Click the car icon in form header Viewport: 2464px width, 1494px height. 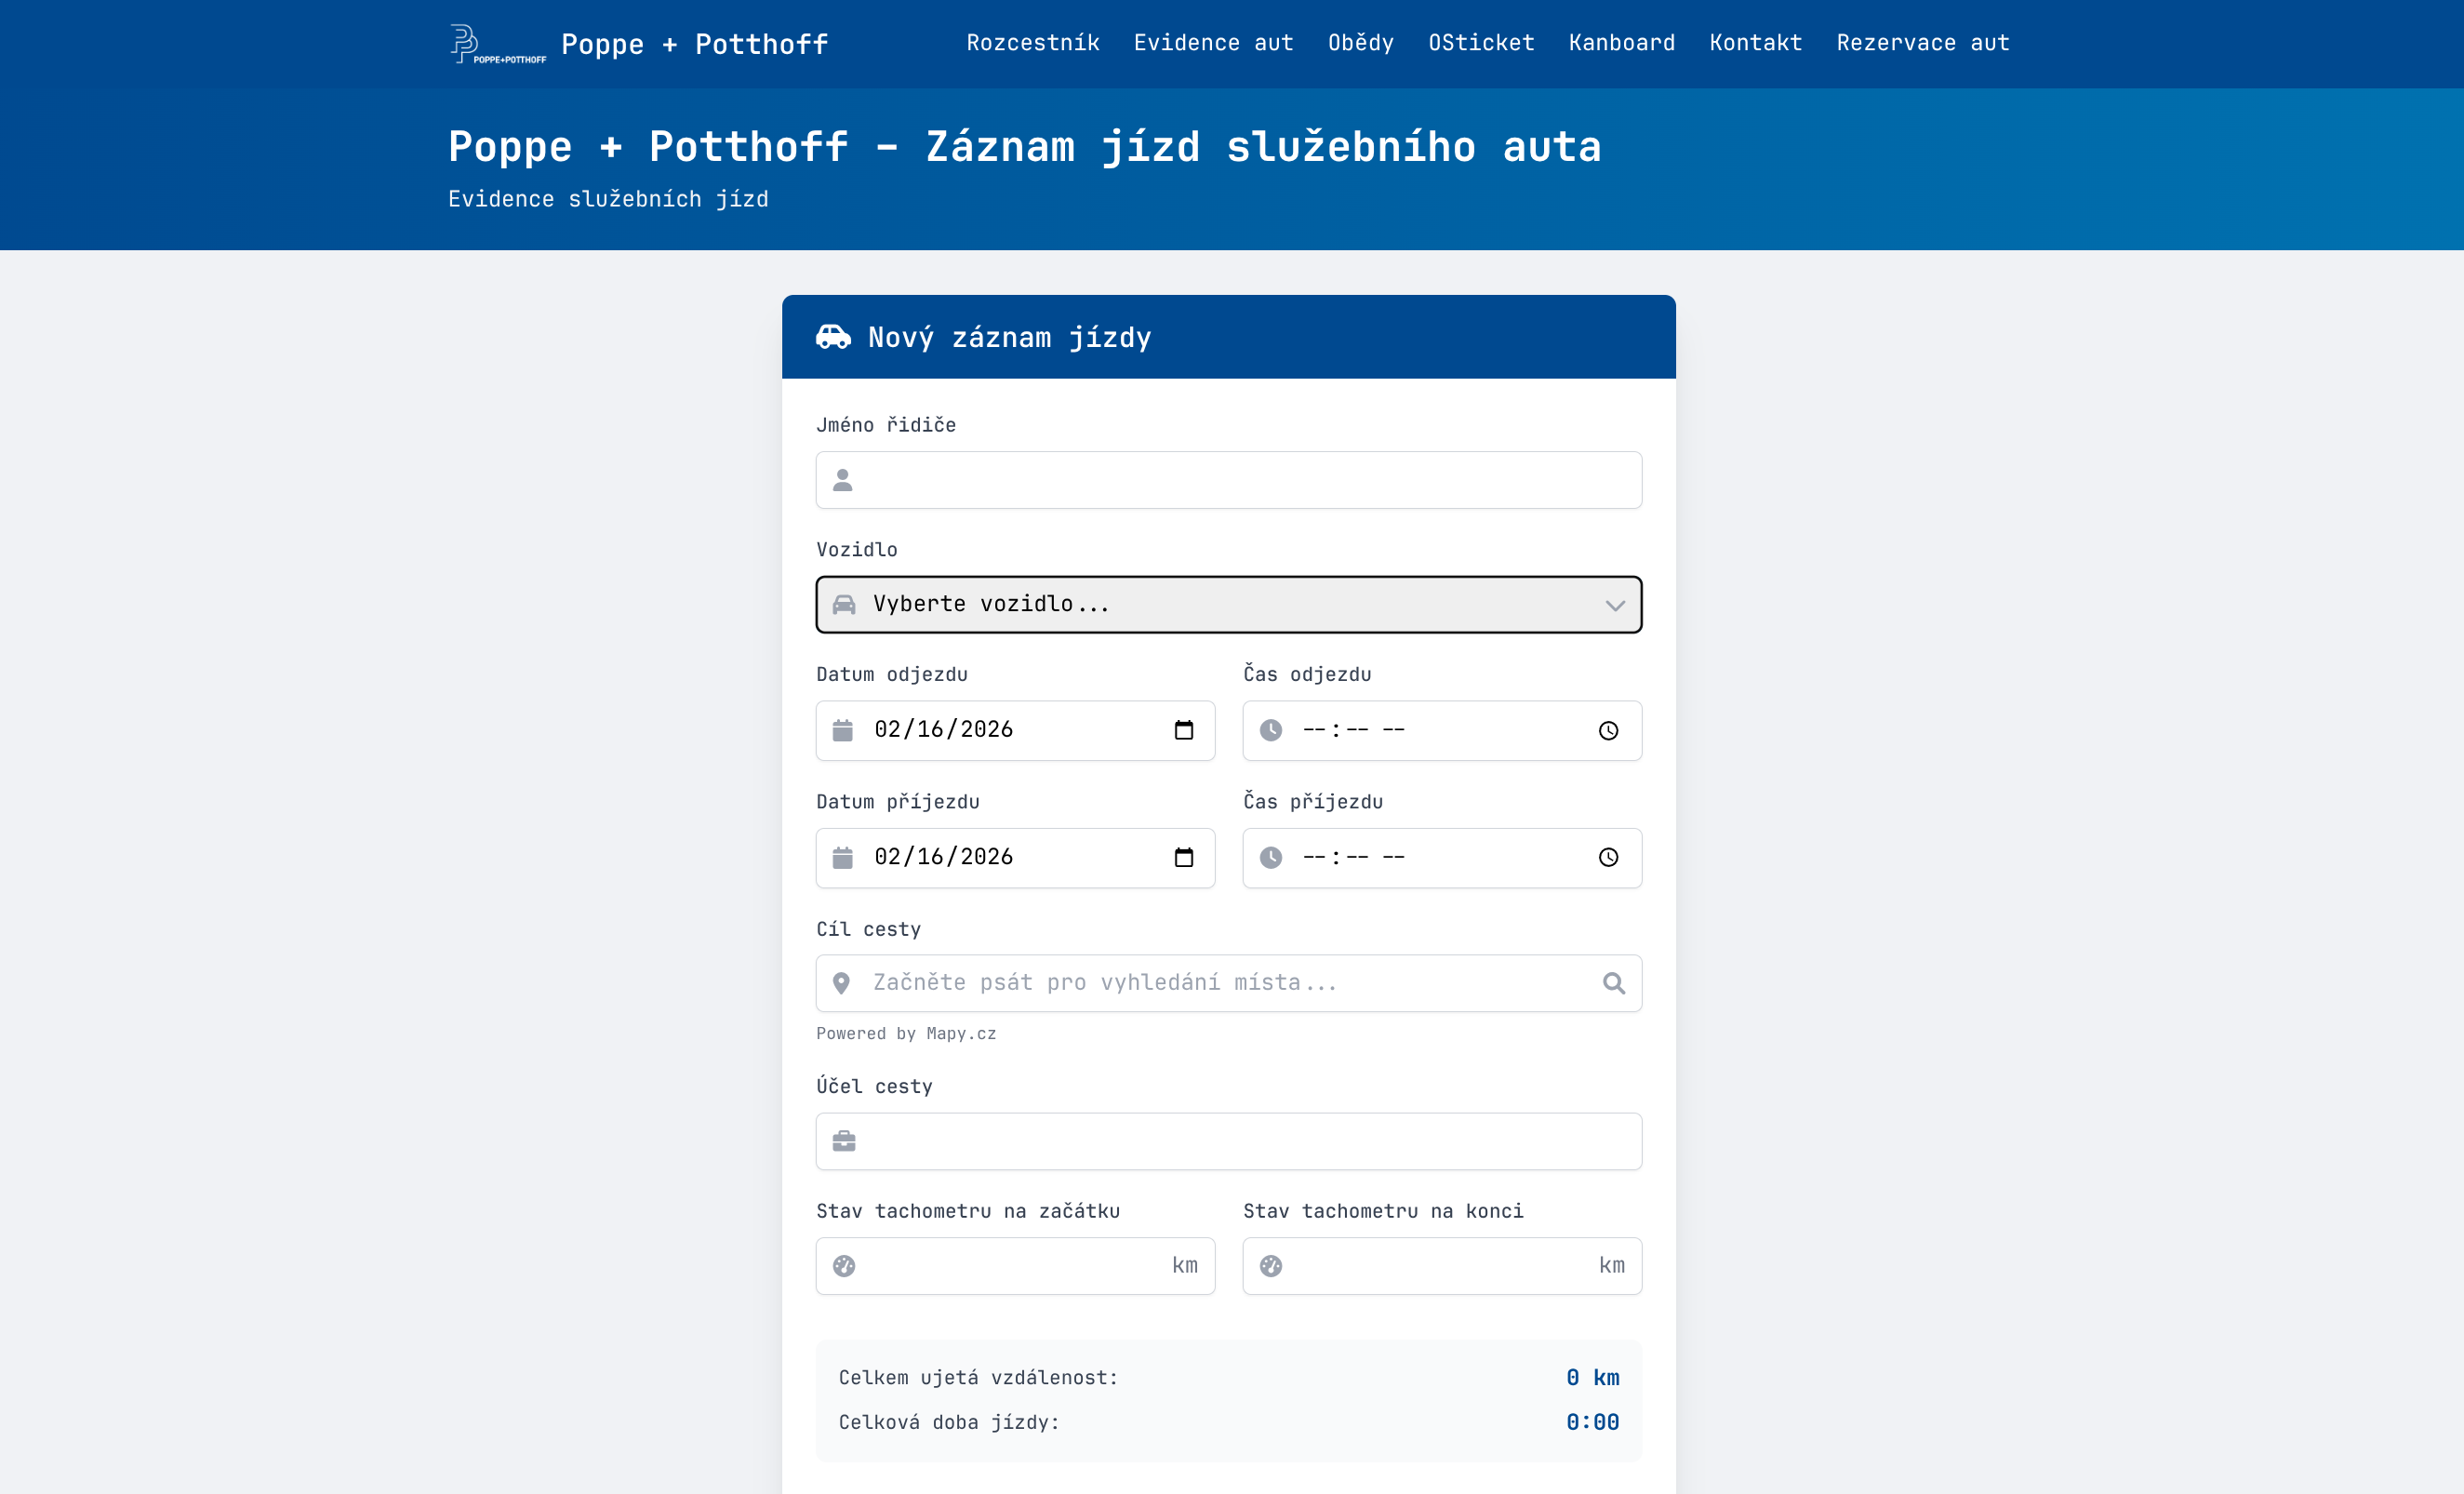click(x=833, y=337)
